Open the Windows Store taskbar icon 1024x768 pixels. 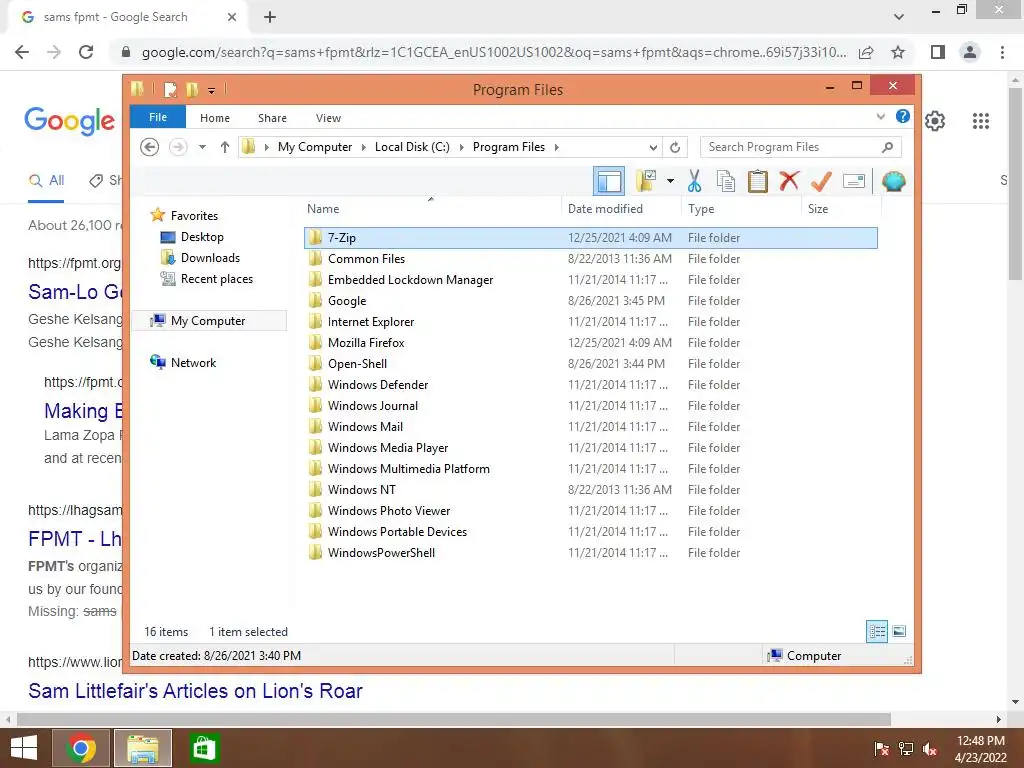204,748
